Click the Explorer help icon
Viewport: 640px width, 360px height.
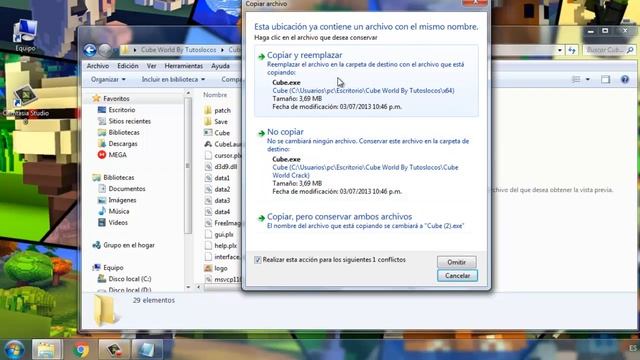625,80
